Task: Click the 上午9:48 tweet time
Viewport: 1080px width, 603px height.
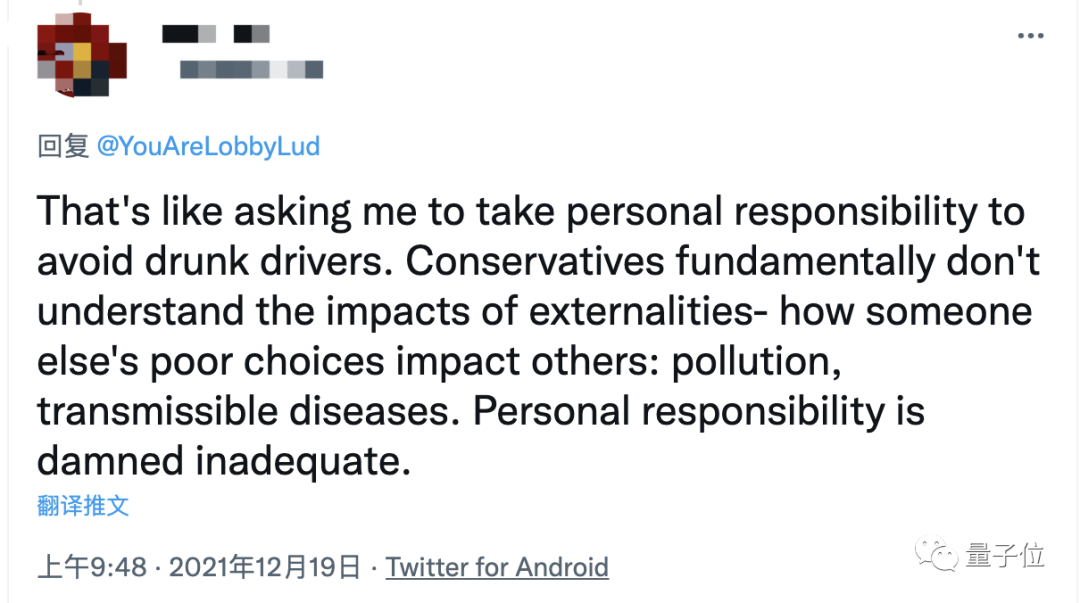Action: pyautogui.click(x=92, y=567)
